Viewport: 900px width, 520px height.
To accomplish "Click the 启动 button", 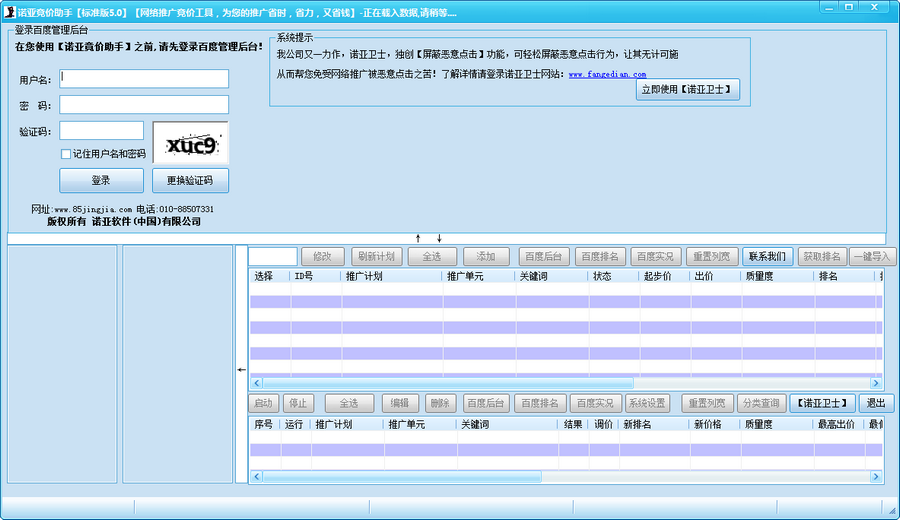I will [263, 403].
